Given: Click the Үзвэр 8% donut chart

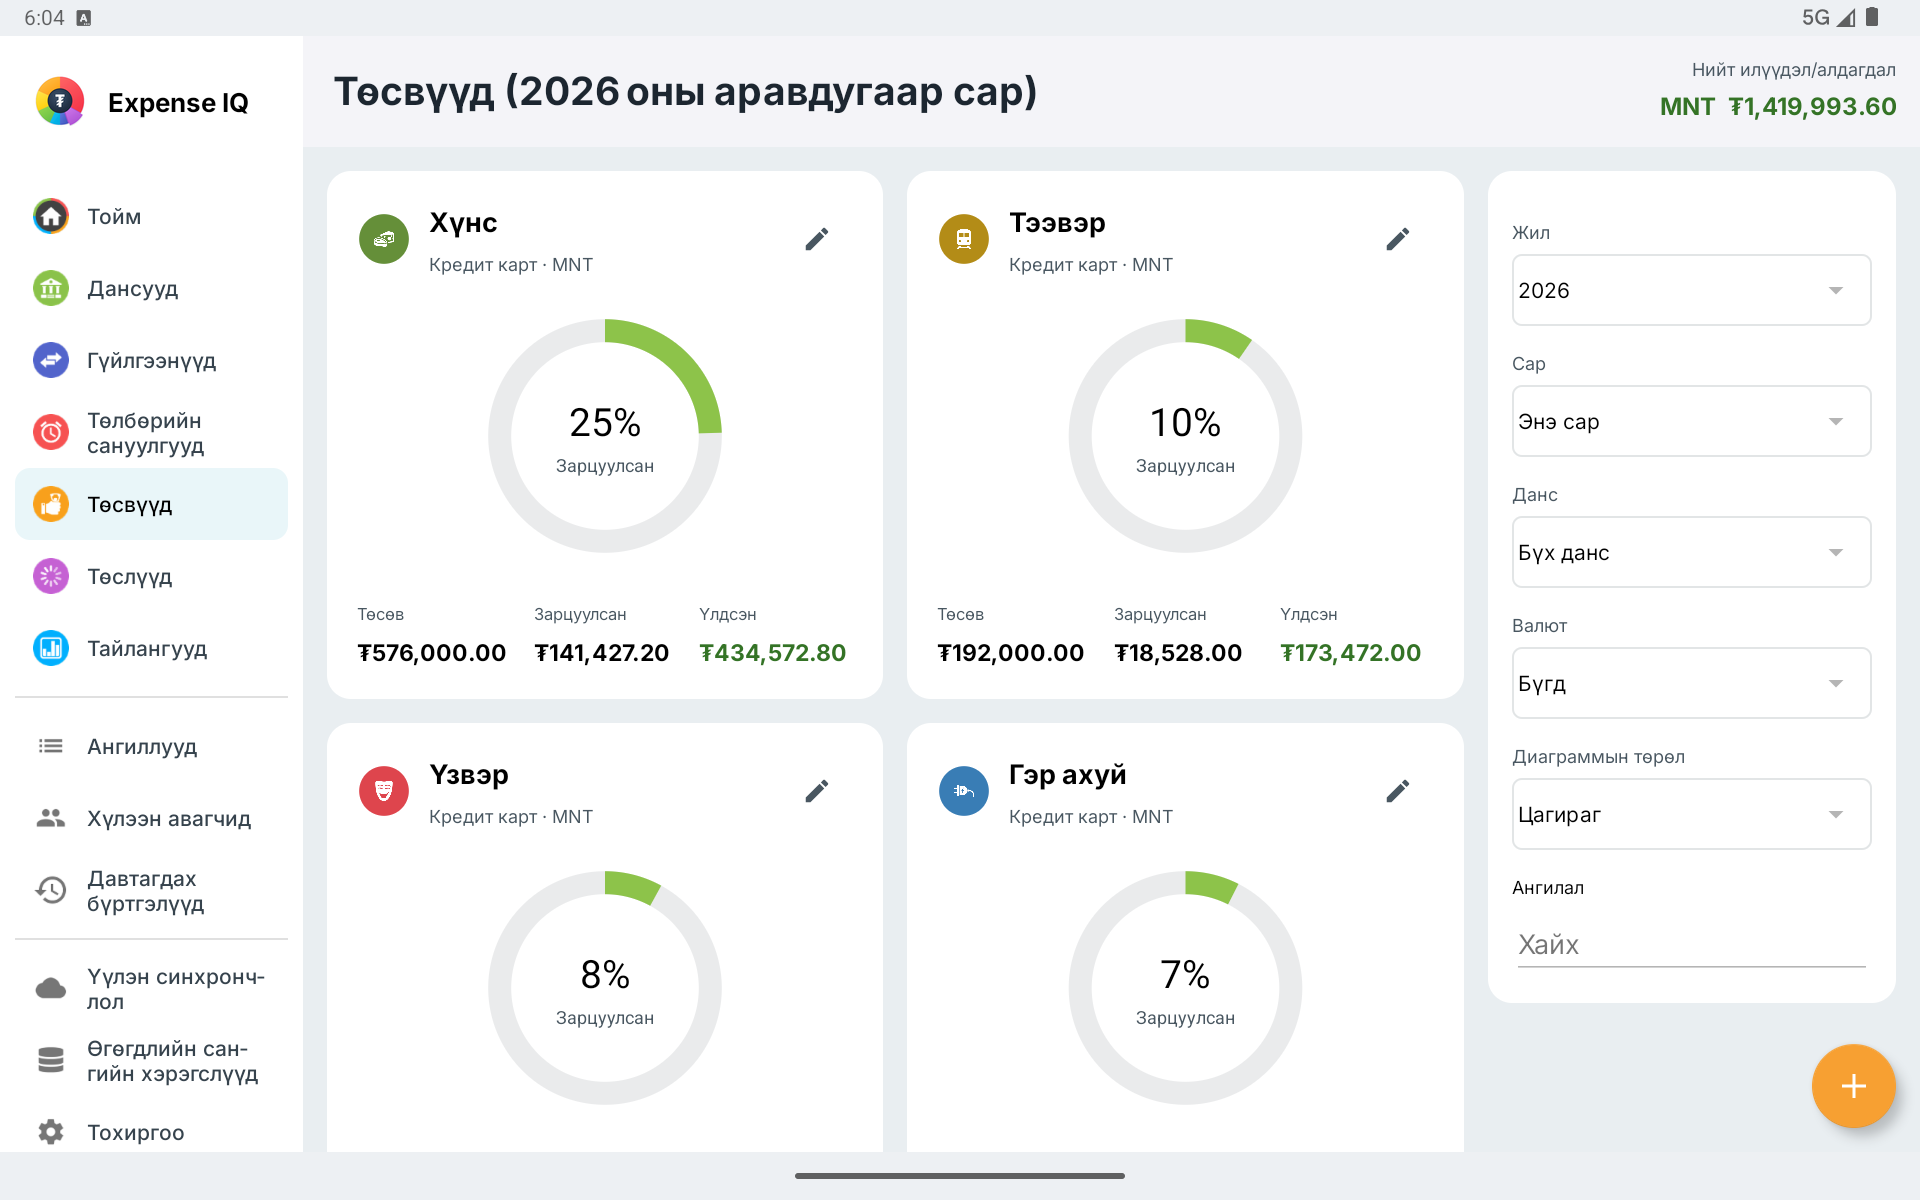Looking at the screenshot, I should 605,988.
